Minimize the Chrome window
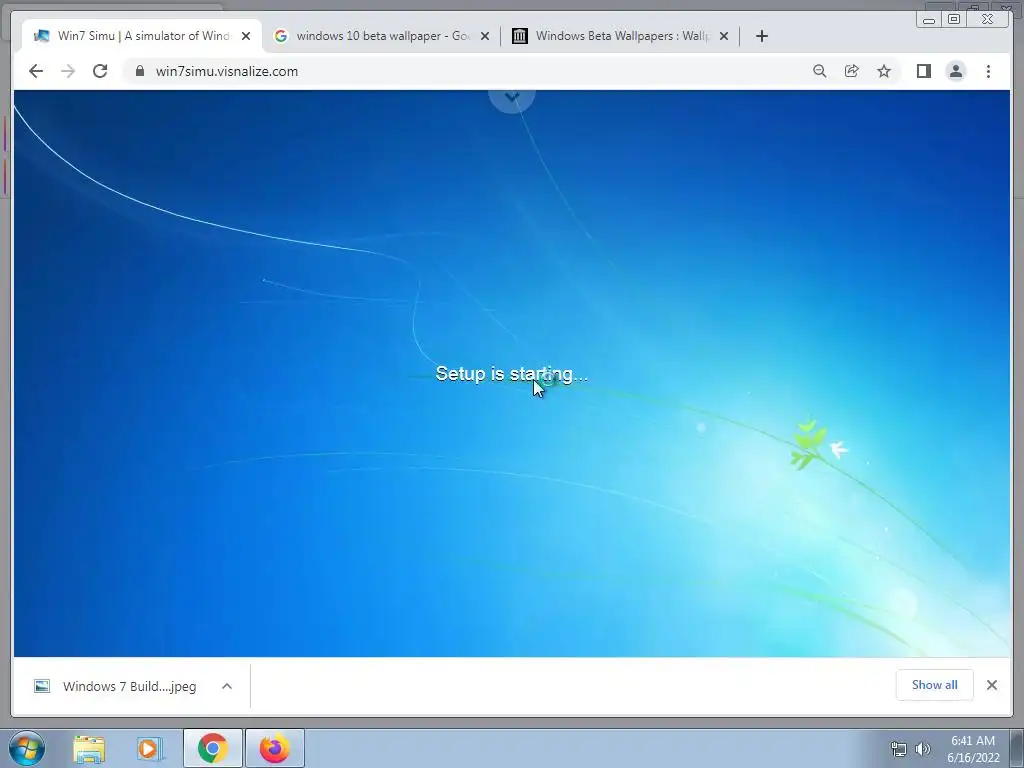Screen dimensions: 1024x768 pos(929,20)
